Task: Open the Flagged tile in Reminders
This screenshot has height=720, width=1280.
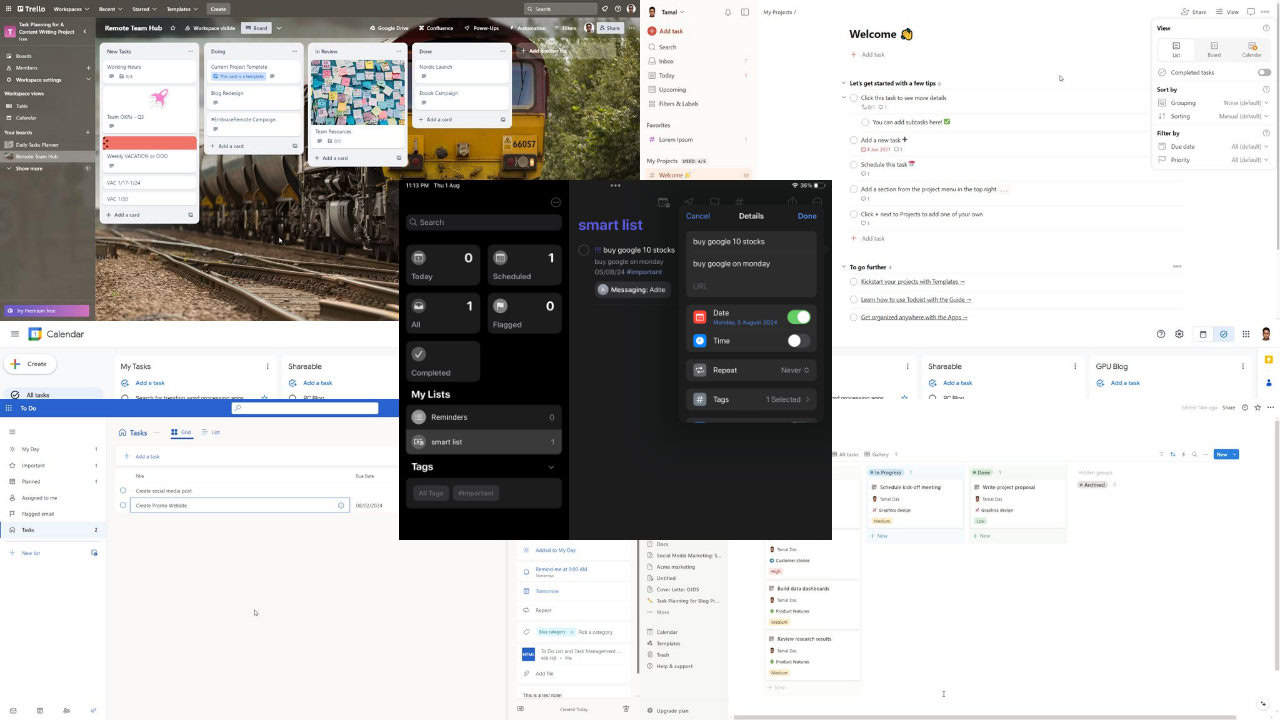Action: coord(524,313)
